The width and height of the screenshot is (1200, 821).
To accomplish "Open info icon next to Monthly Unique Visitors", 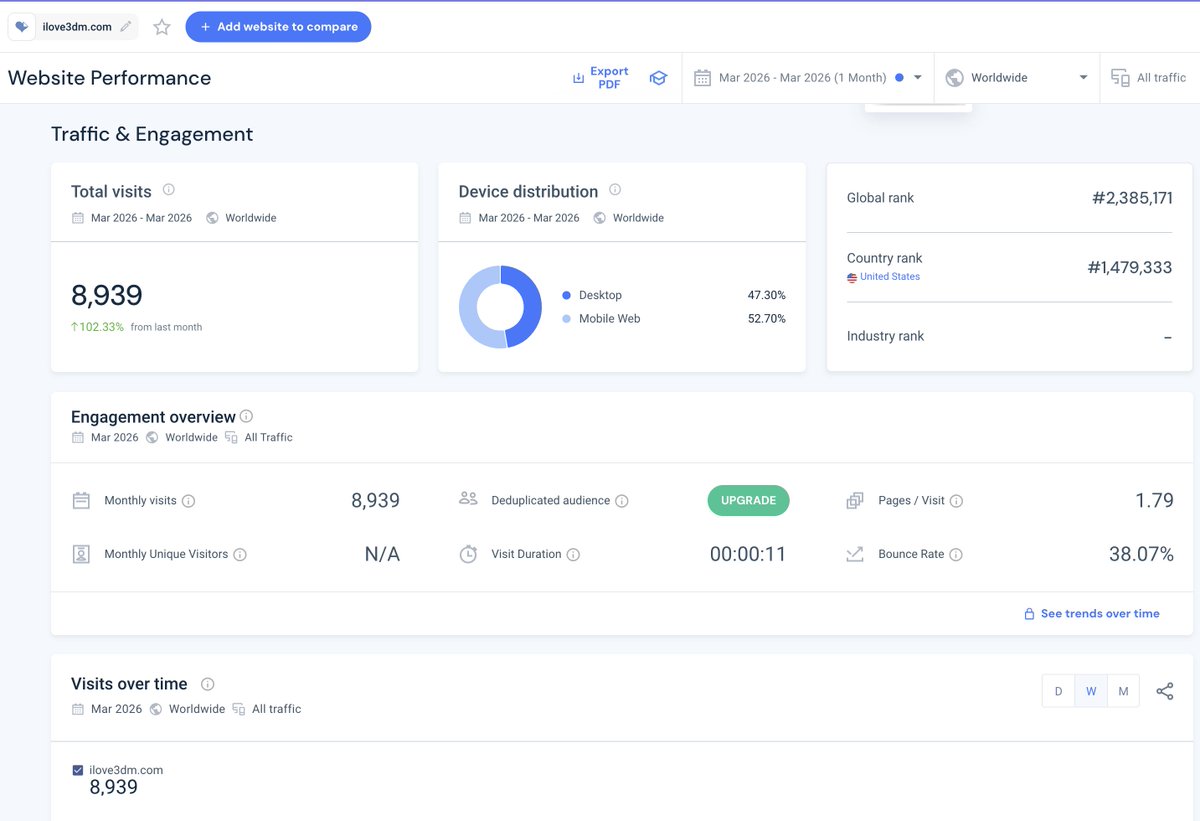I will pyautogui.click(x=240, y=555).
